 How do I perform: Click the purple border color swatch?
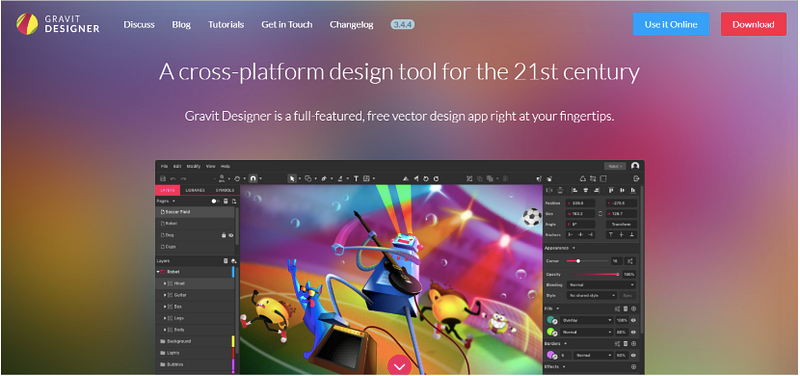[x=551, y=355]
